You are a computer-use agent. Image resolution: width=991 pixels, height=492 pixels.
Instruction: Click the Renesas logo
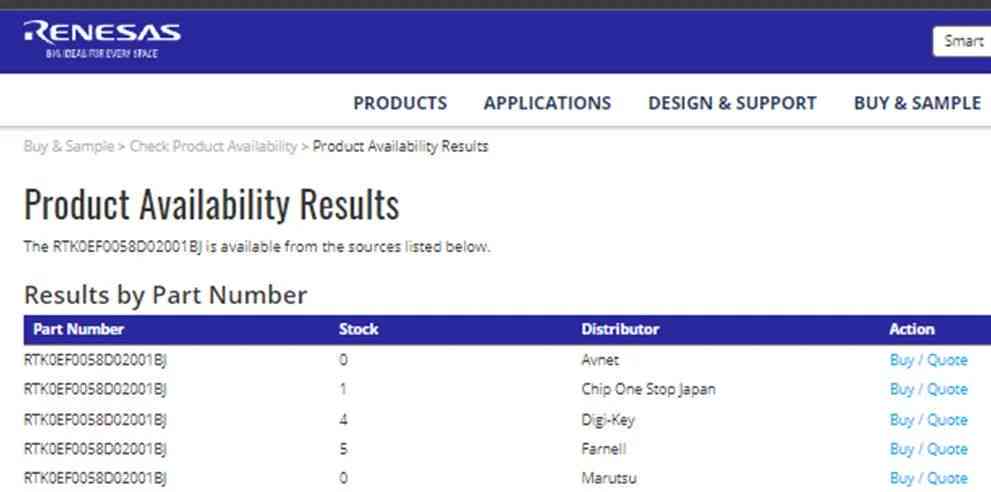coord(102,39)
